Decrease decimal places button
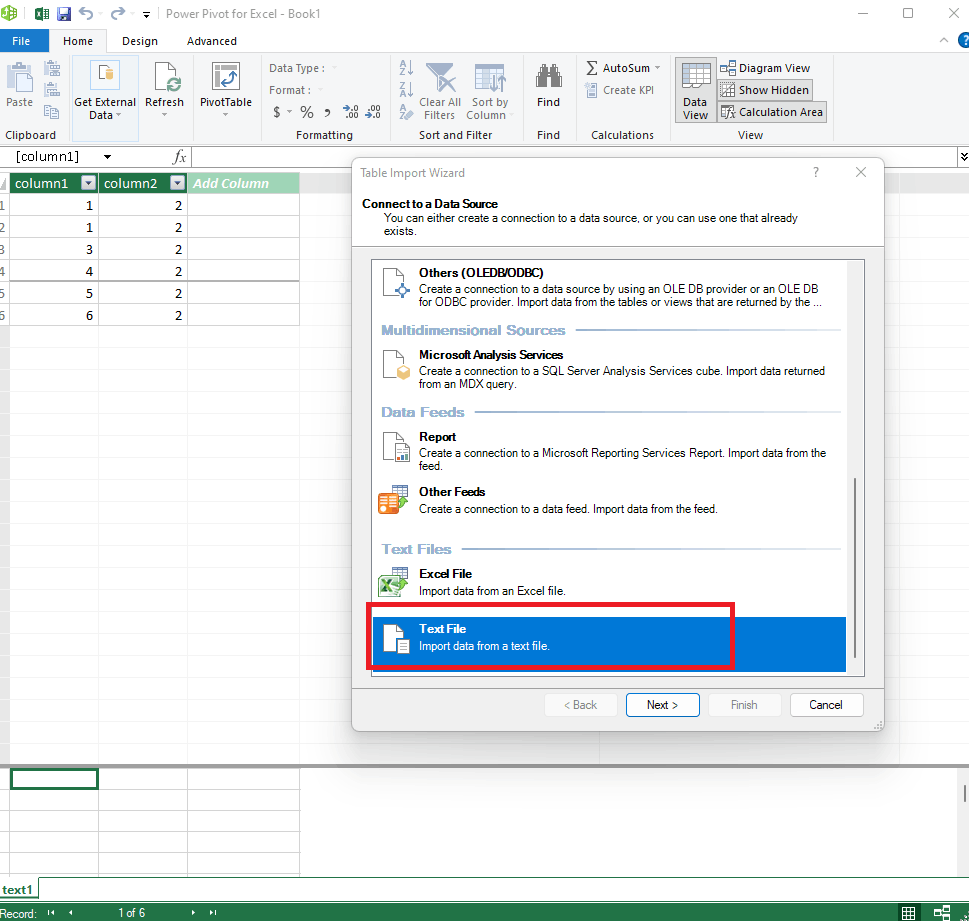The width and height of the screenshot is (969, 921). tap(373, 112)
